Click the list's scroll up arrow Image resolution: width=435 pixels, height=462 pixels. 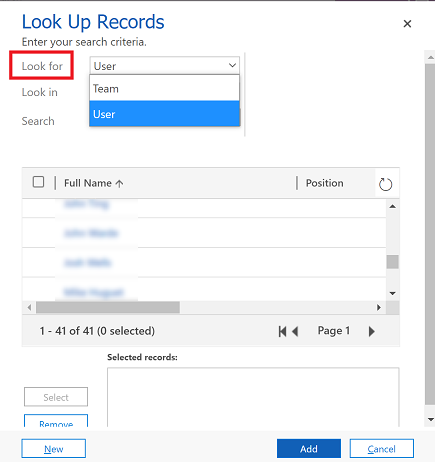pyautogui.click(x=393, y=207)
